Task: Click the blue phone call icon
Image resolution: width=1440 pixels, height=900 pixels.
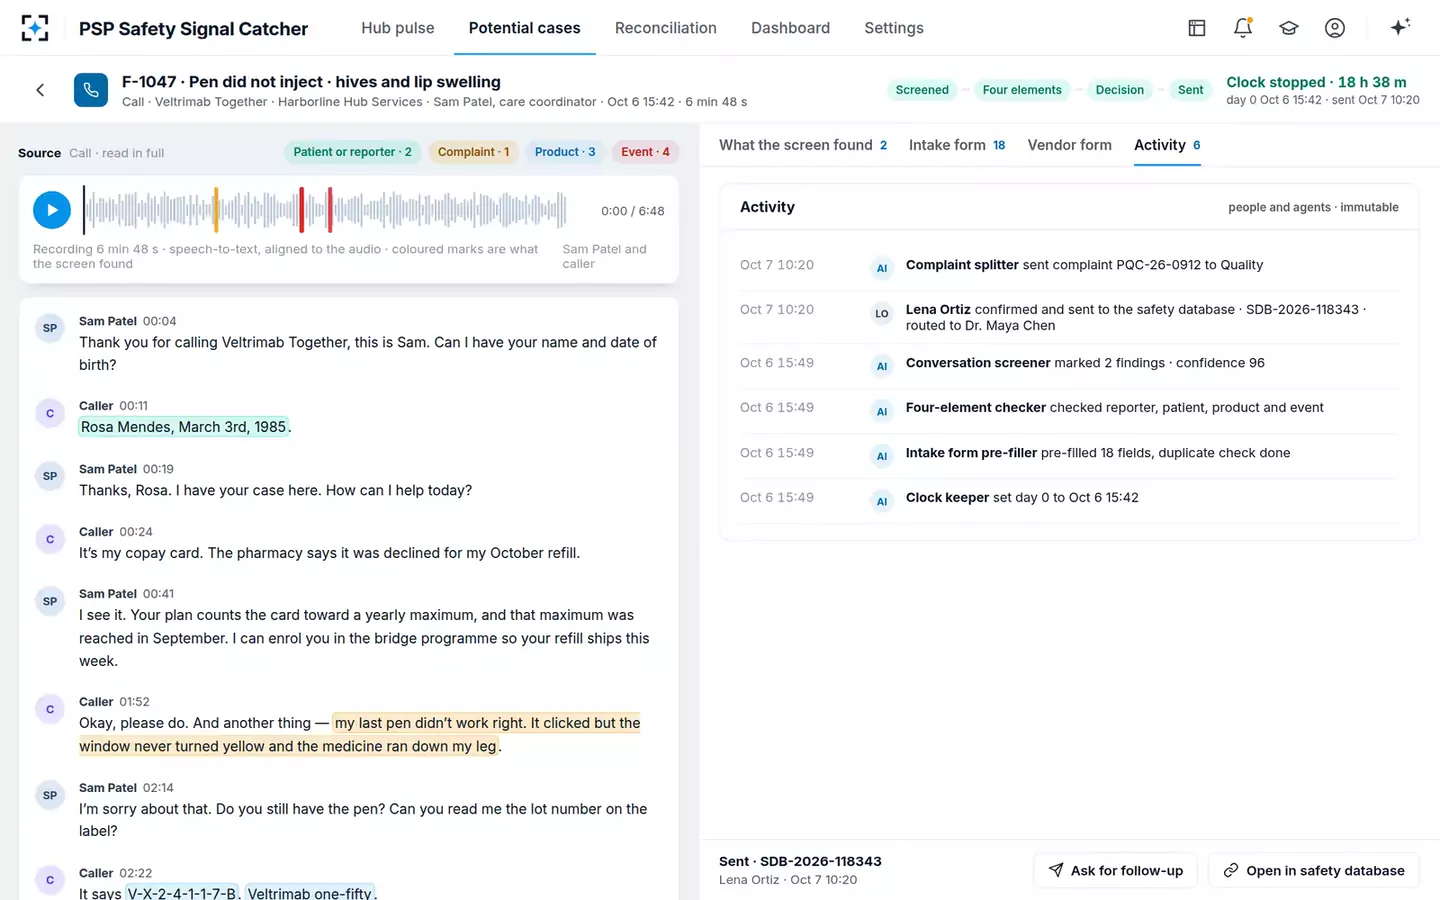Action: coord(91,90)
